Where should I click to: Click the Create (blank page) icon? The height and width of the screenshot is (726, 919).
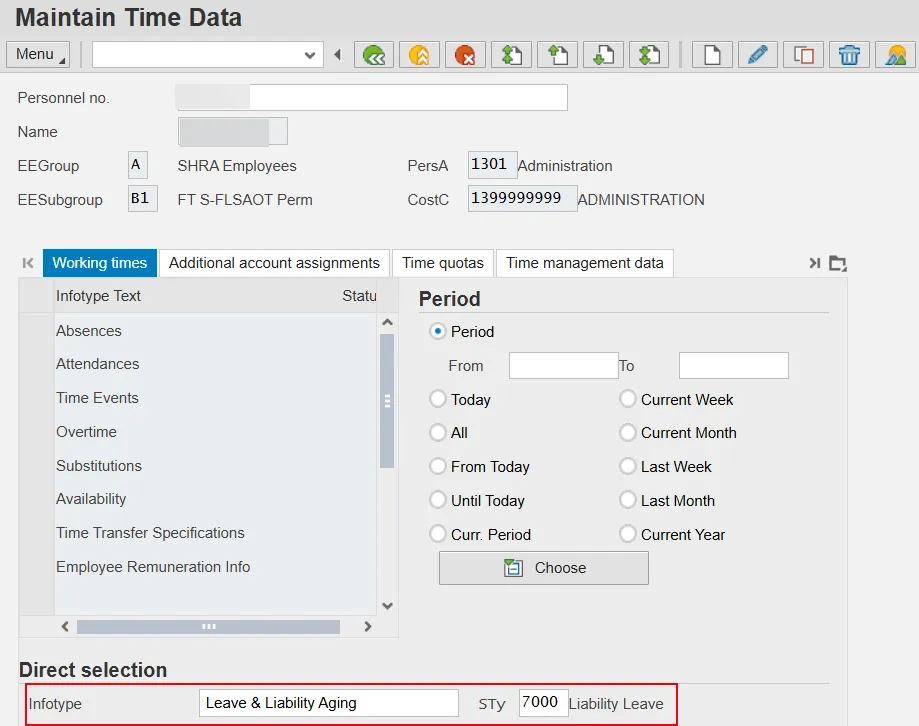[711, 55]
